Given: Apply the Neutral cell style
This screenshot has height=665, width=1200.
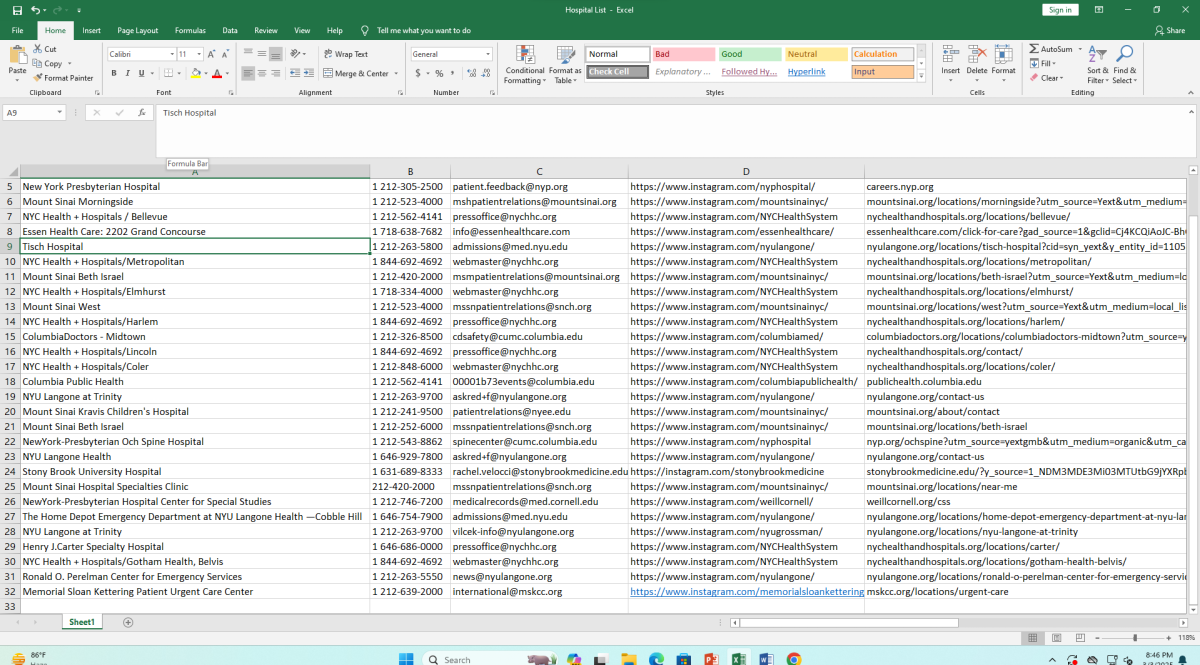Looking at the screenshot, I should click(x=817, y=54).
